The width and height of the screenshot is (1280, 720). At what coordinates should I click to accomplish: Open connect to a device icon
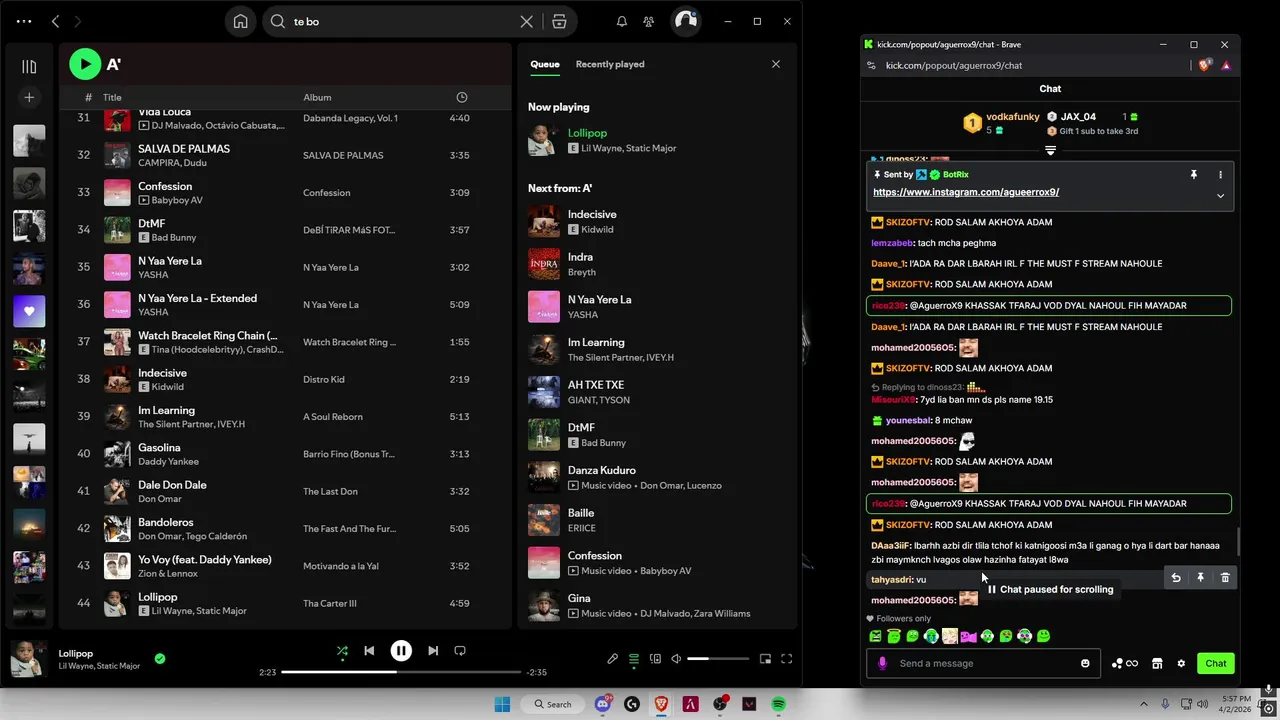[x=655, y=659]
